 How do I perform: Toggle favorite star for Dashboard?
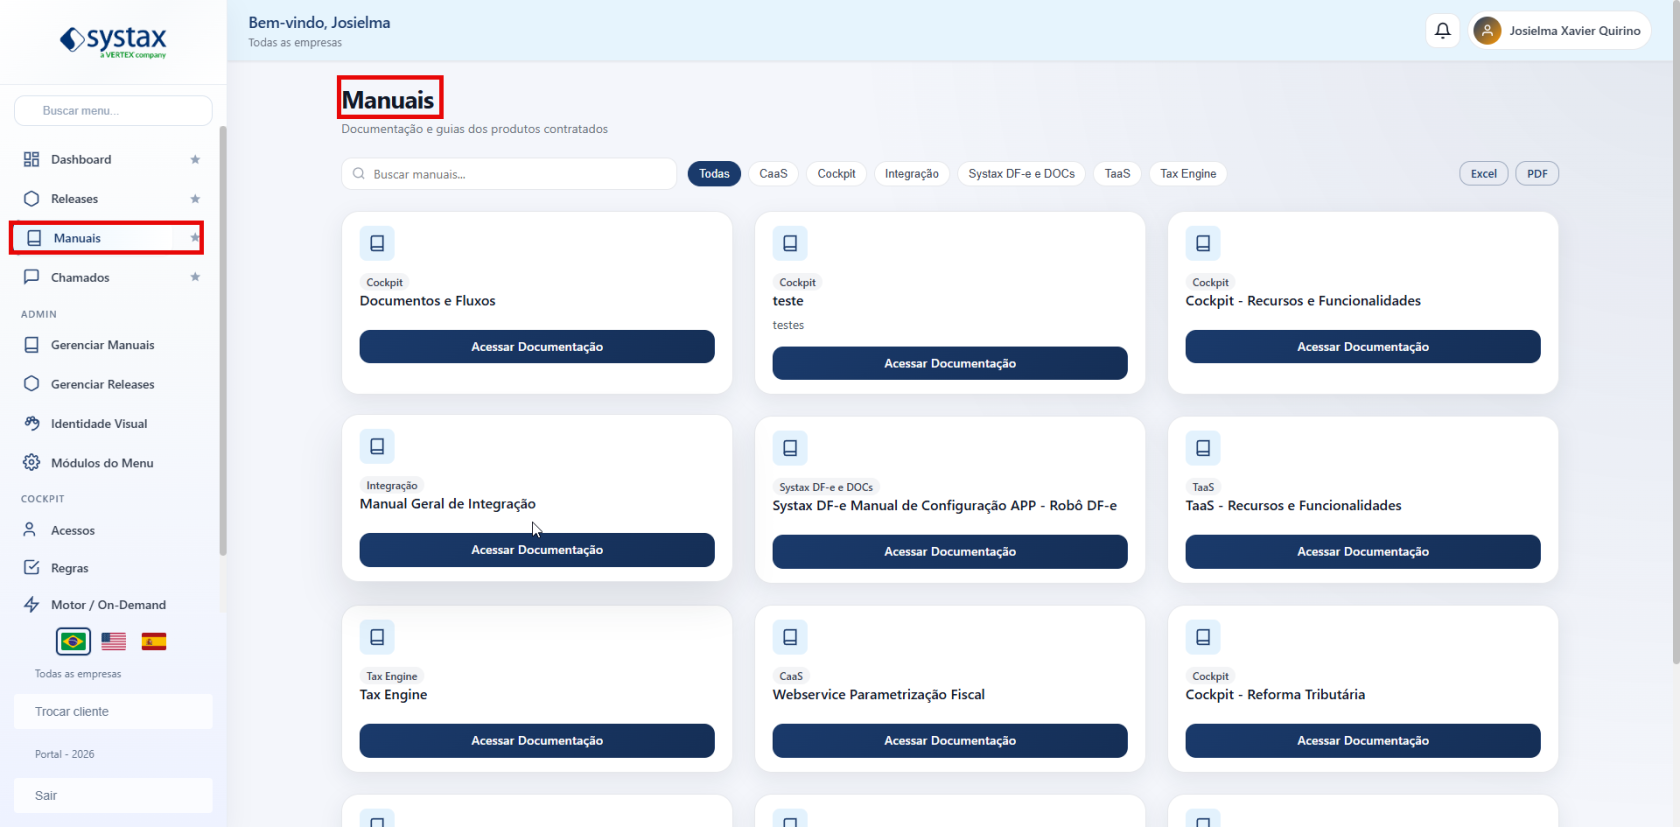tap(195, 160)
